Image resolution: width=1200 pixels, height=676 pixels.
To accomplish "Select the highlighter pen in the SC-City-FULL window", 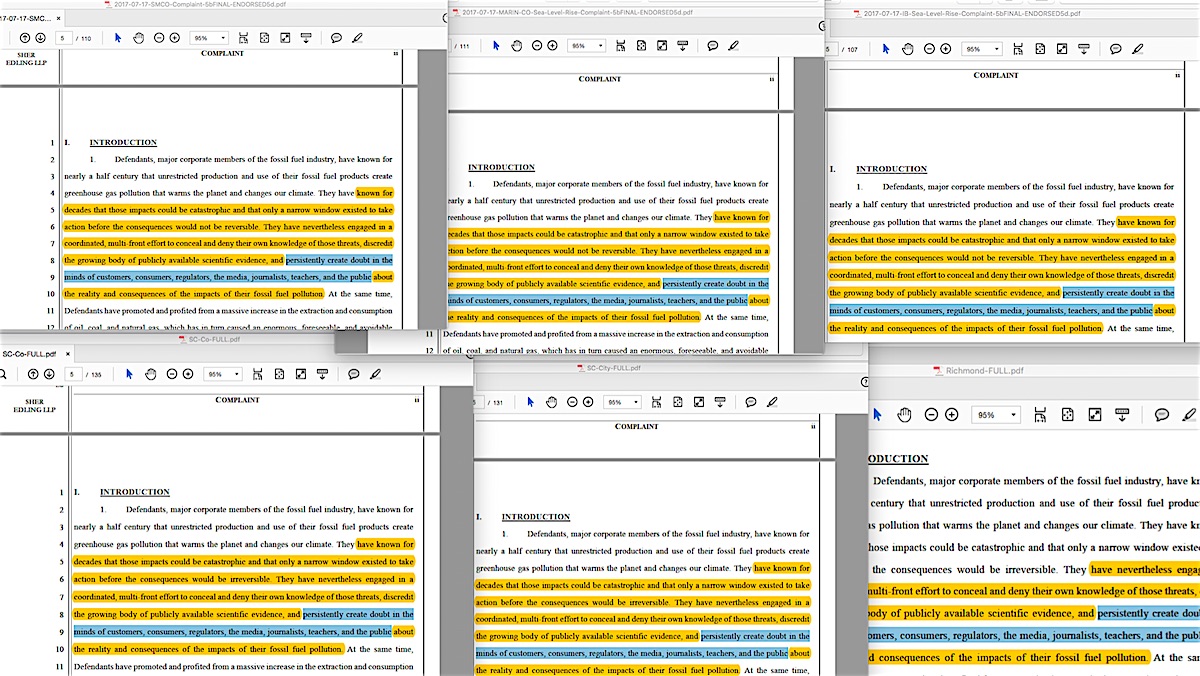I will pyautogui.click(x=771, y=402).
